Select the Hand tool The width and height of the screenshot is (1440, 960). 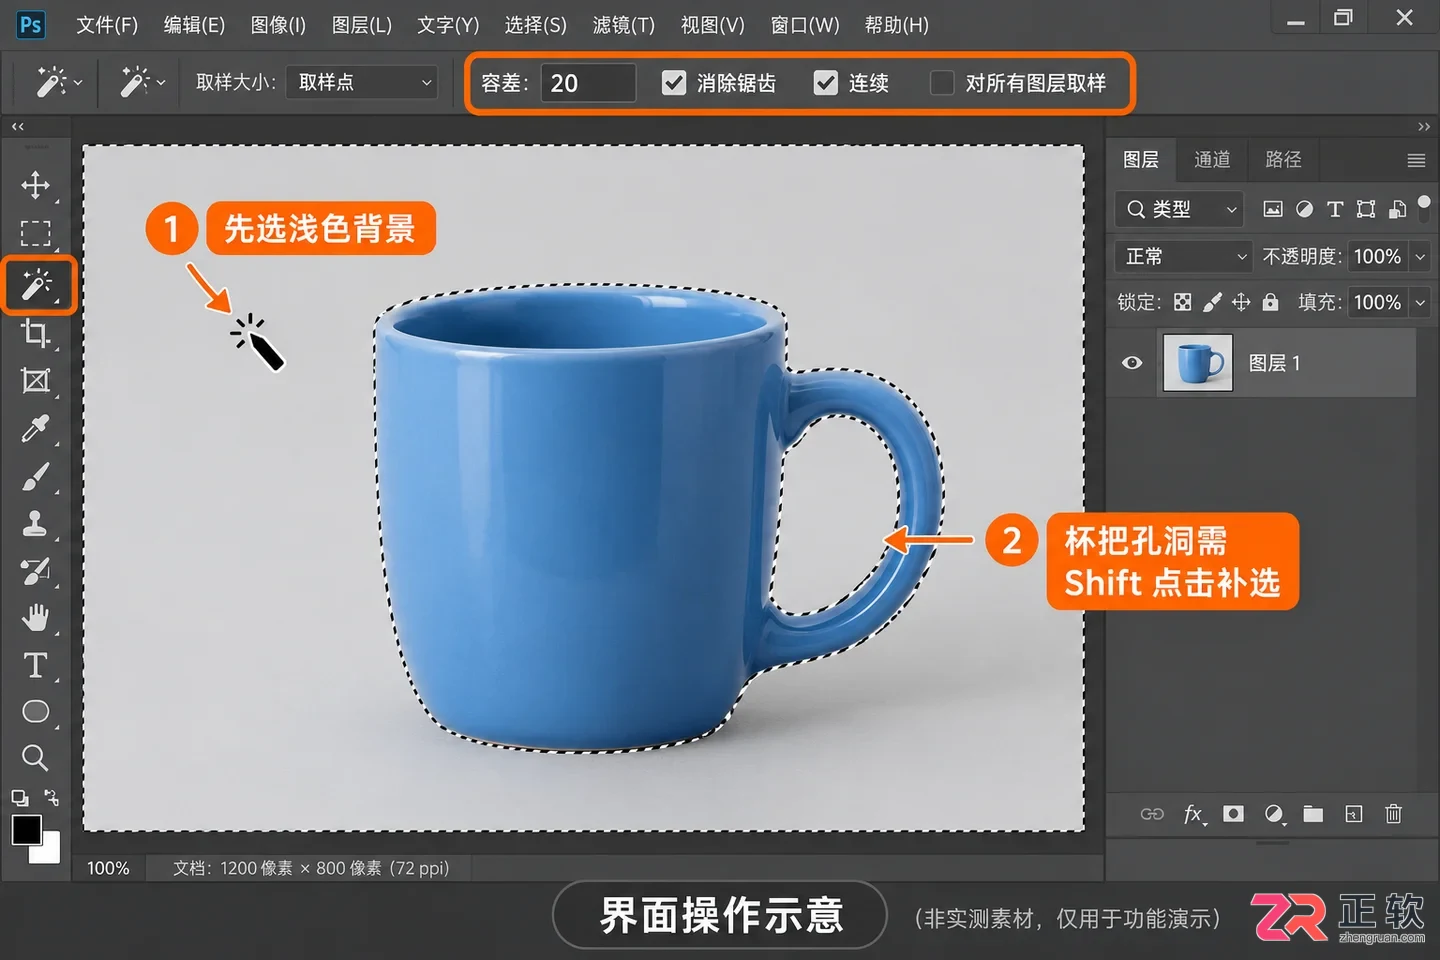[x=35, y=618]
